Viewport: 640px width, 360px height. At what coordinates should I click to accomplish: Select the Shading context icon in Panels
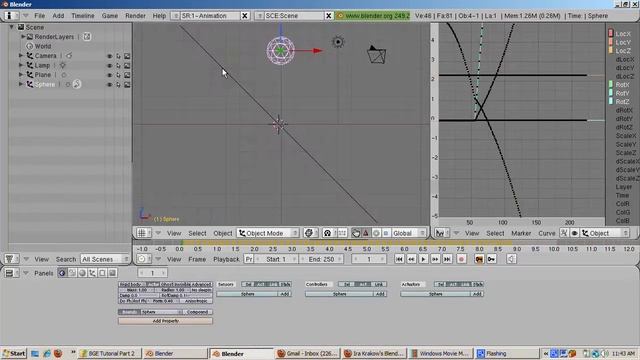click(82, 273)
